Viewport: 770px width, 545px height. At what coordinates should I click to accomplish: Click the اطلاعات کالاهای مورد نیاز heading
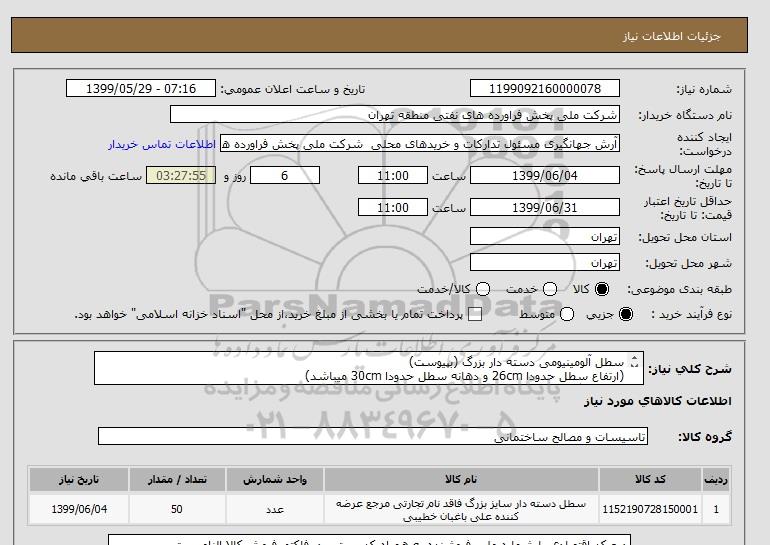[658, 401]
